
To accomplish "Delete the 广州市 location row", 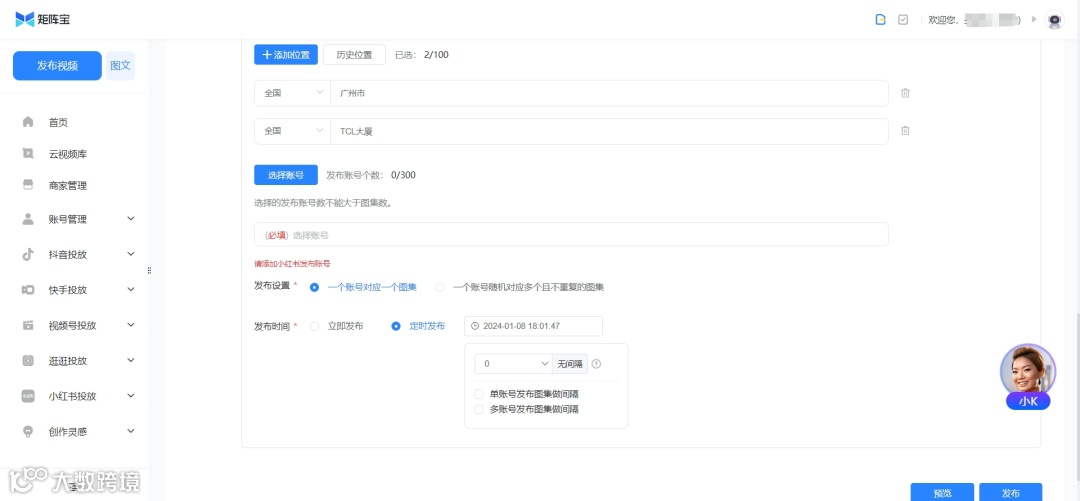I will click(905, 93).
